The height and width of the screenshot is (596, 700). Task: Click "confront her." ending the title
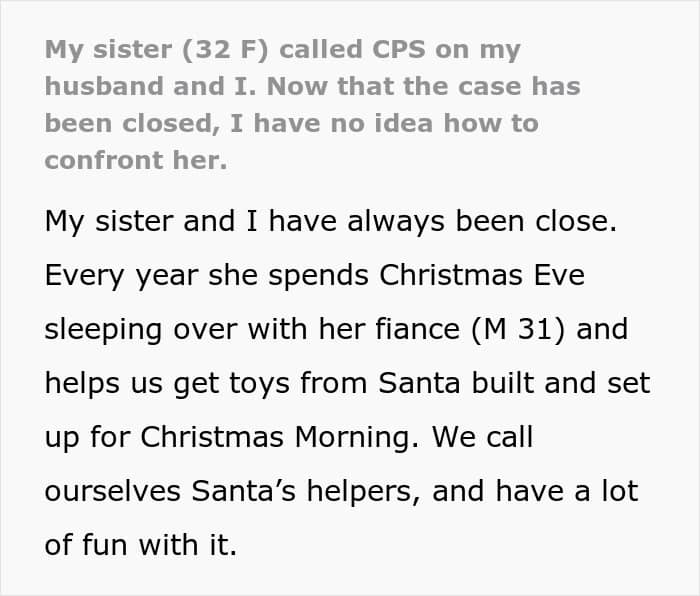click(x=136, y=160)
